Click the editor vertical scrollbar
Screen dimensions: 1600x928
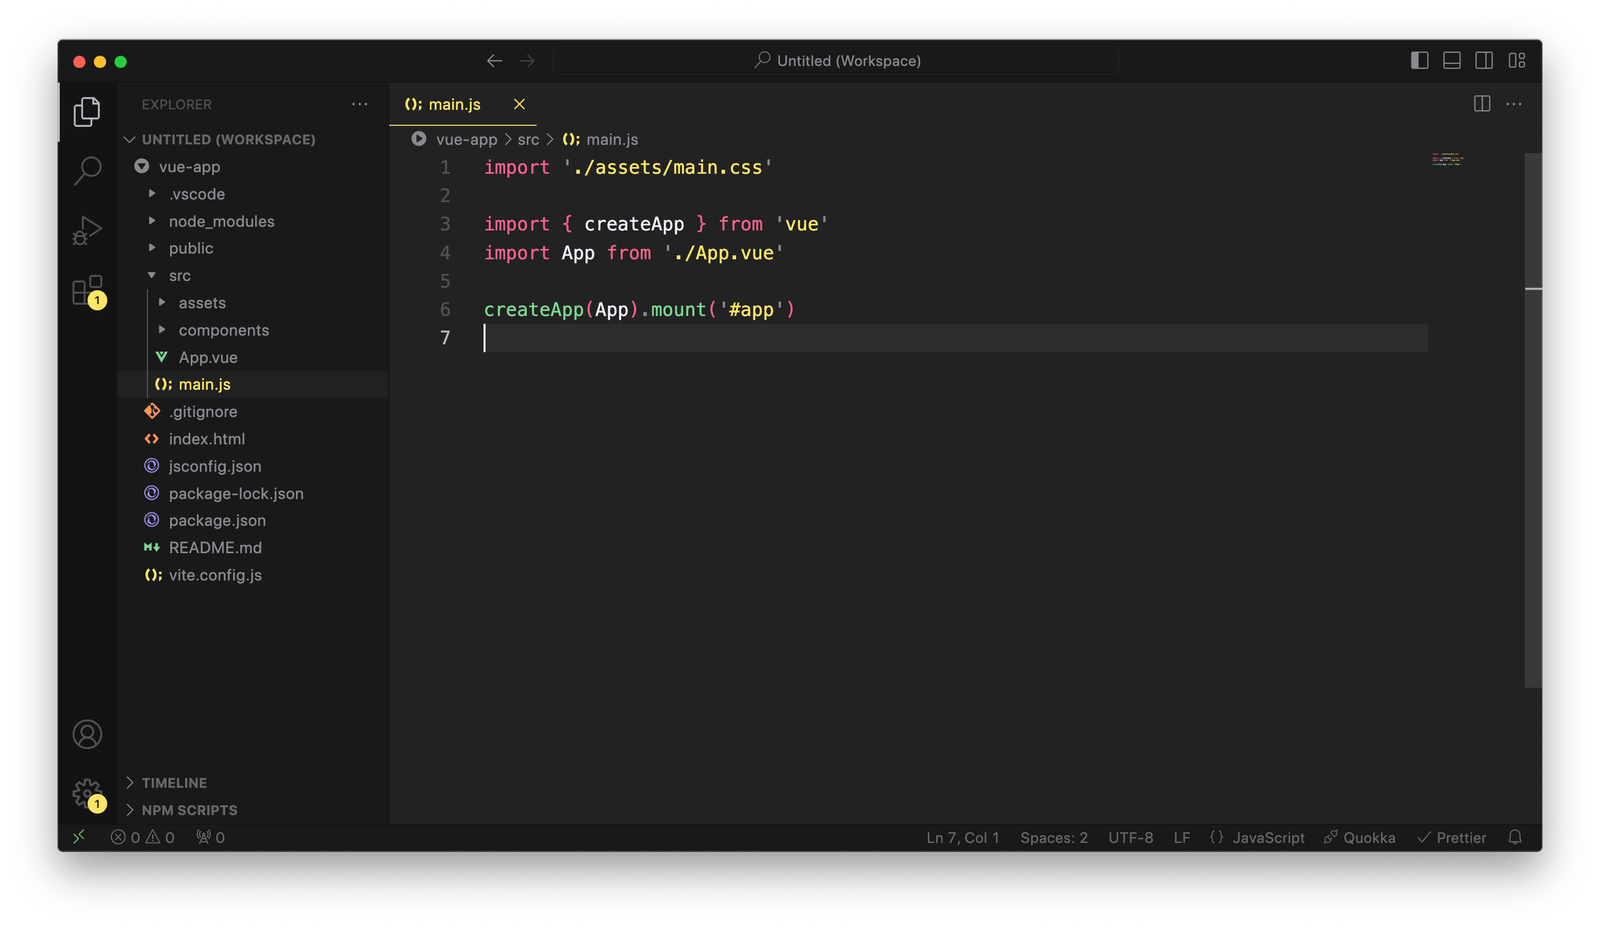click(x=1533, y=420)
